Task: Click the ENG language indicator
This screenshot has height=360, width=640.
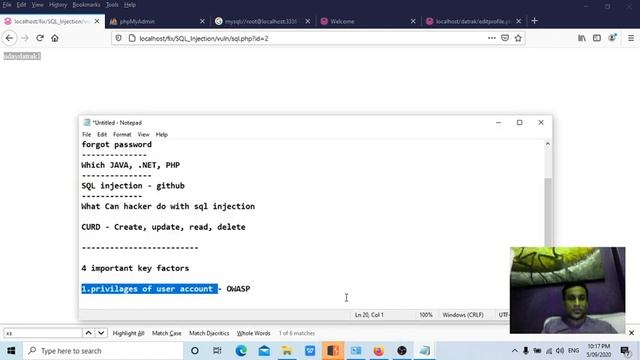Action: coord(573,351)
